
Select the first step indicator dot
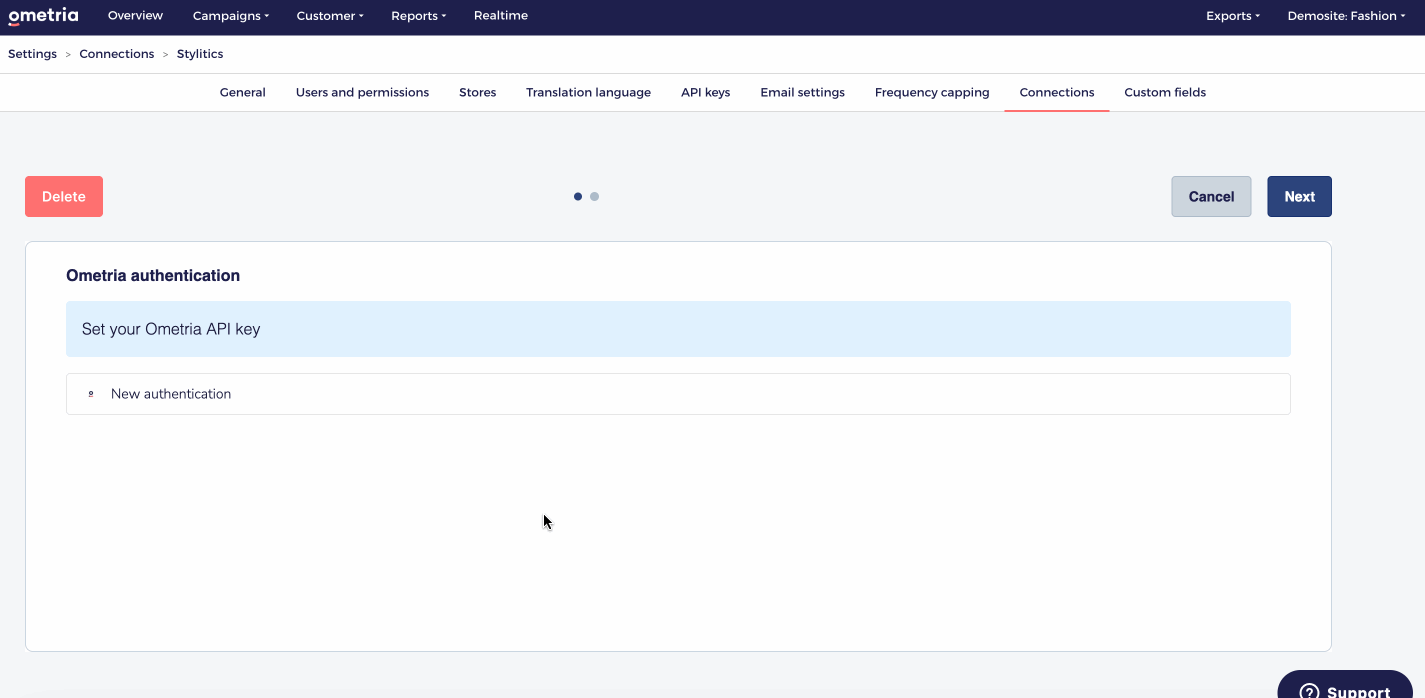tap(578, 197)
